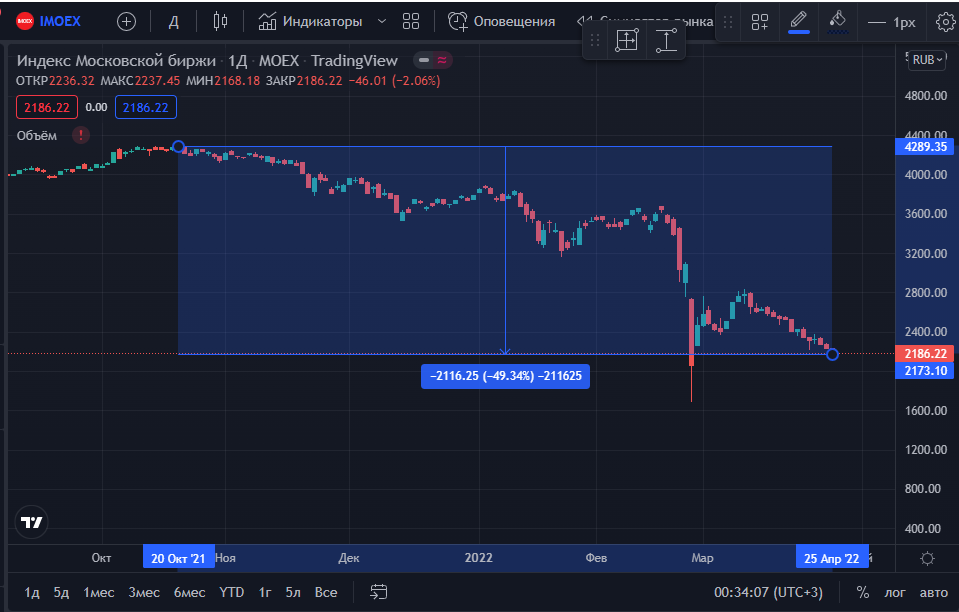Grab the favorites toolbar drag handle
This screenshot has height=612, width=959.
pos(594,40)
